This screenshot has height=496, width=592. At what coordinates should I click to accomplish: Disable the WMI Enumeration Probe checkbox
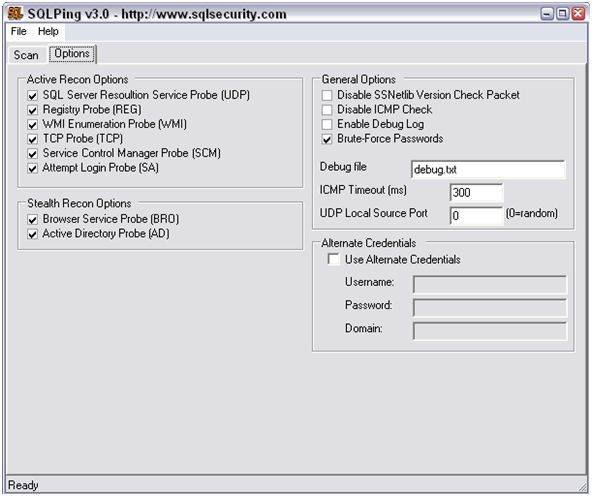(x=33, y=125)
